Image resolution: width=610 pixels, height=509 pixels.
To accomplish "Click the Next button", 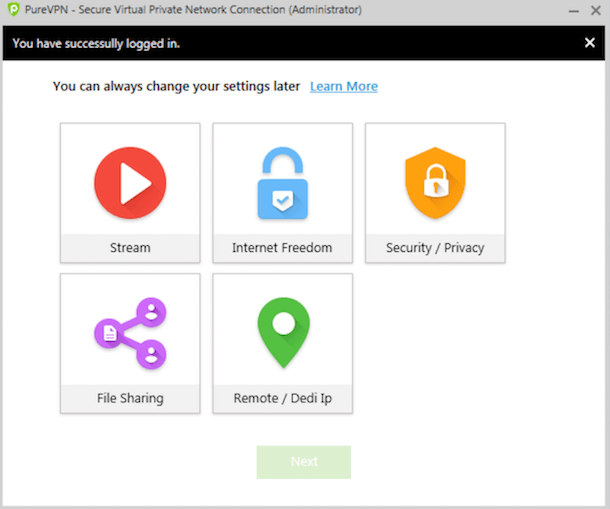I will point(304,462).
